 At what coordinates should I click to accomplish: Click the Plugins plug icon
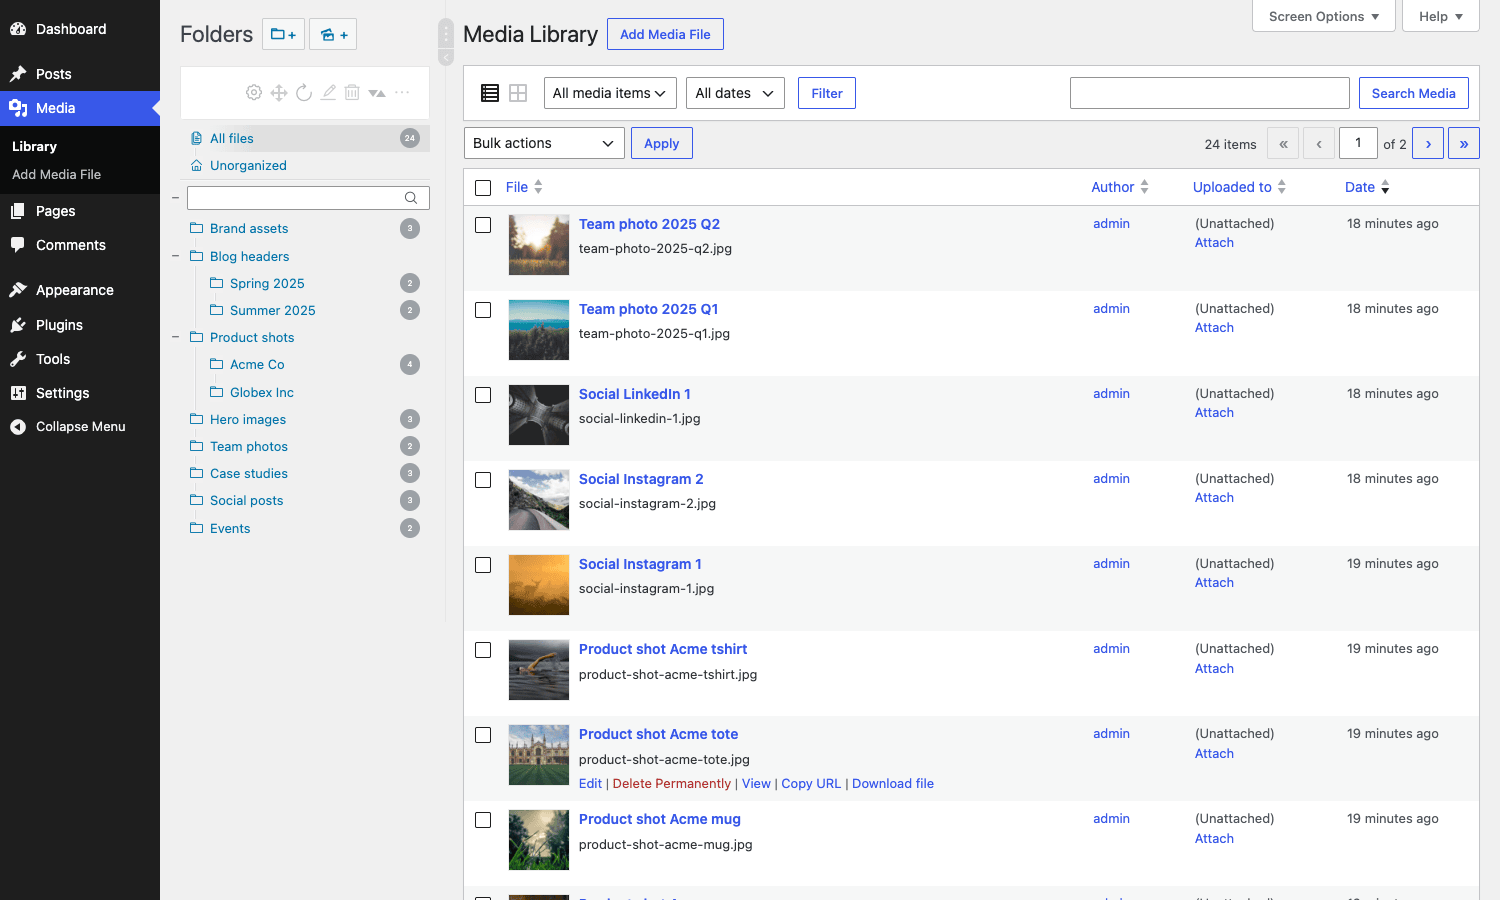[x=18, y=325]
